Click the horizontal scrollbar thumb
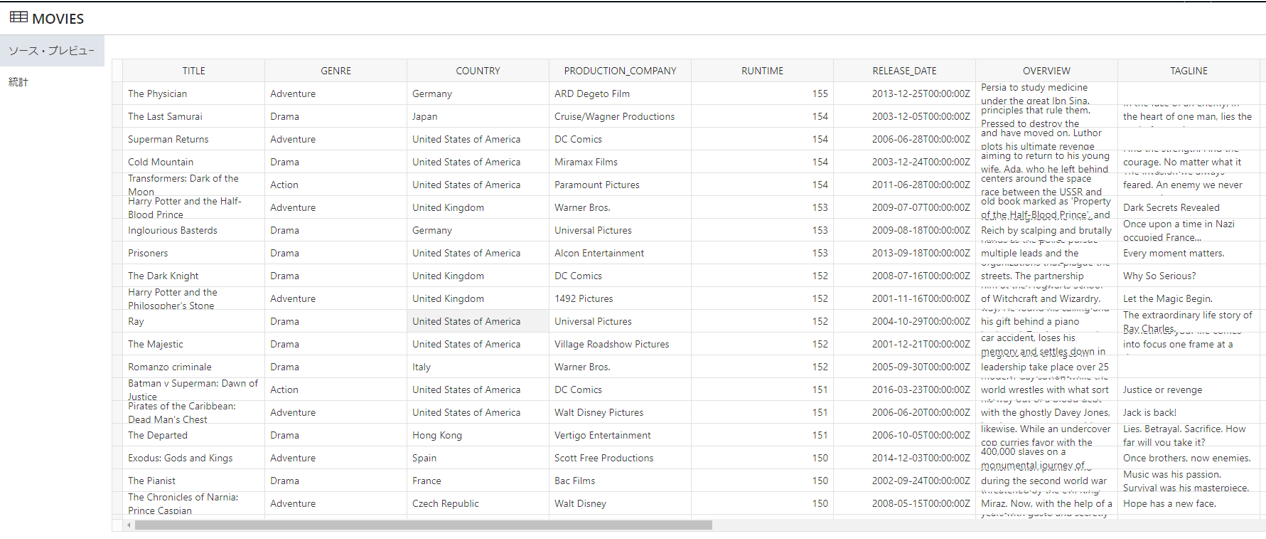This screenshot has width=1266, height=539. pyautogui.click(x=422, y=525)
